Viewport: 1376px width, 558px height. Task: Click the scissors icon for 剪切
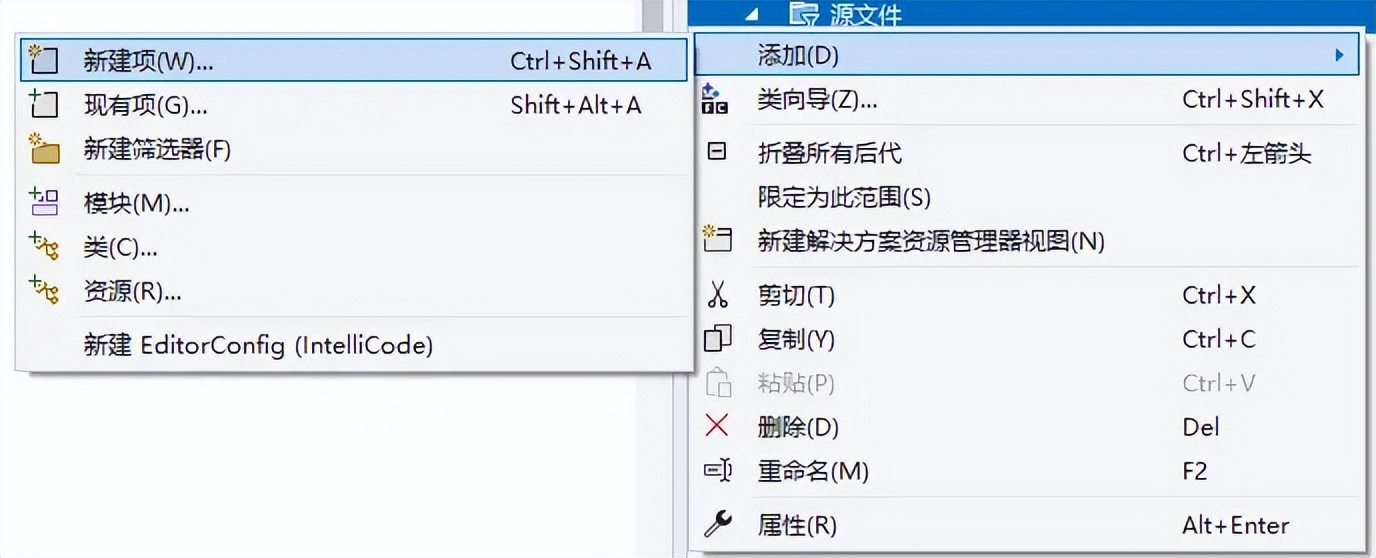click(717, 295)
